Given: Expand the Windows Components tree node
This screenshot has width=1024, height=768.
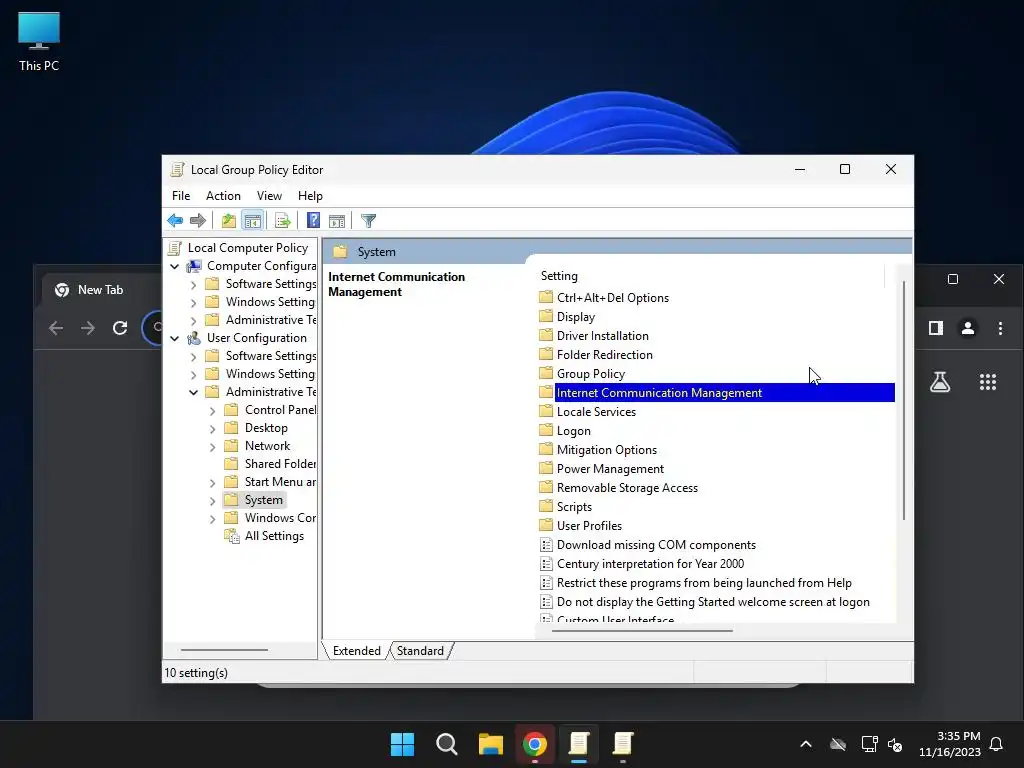Looking at the screenshot, I should point(212,519).
